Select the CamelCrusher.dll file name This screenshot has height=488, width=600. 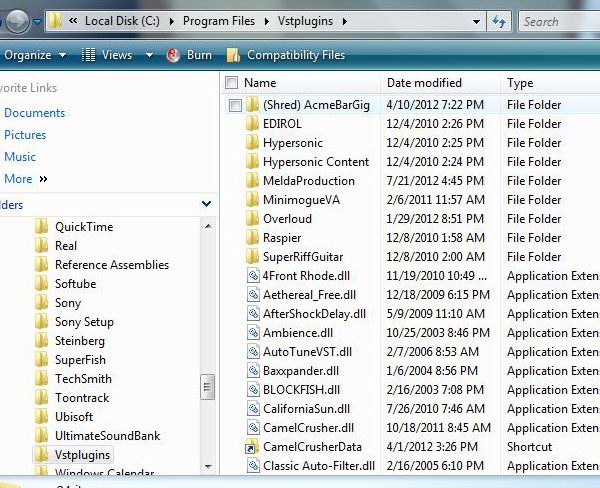coord(308,428)
